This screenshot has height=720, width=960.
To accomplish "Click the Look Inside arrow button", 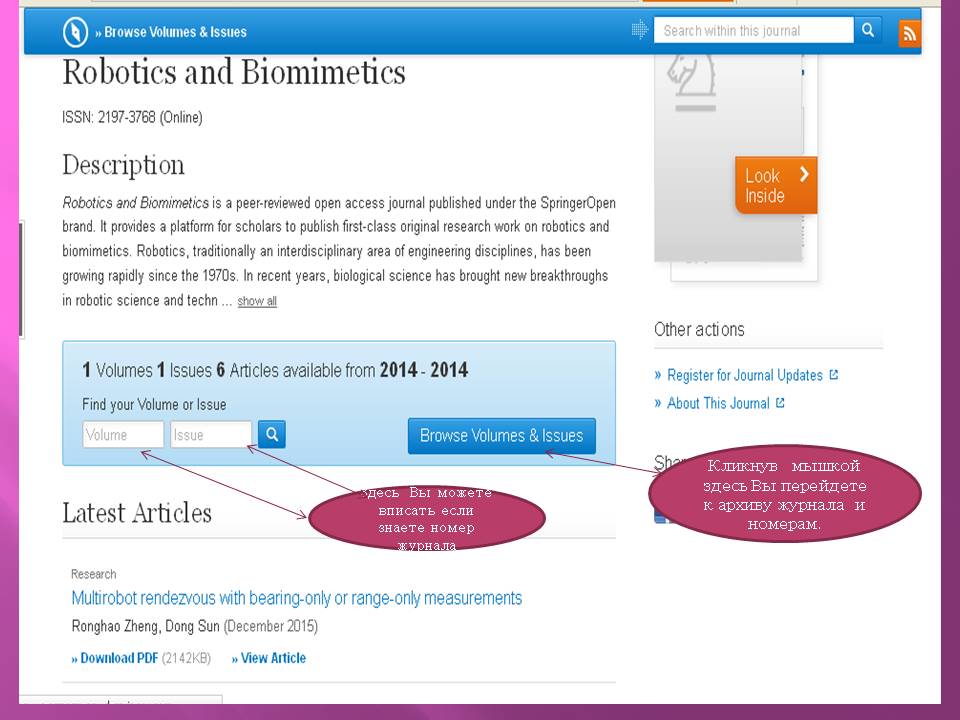I will pos(776,185).
